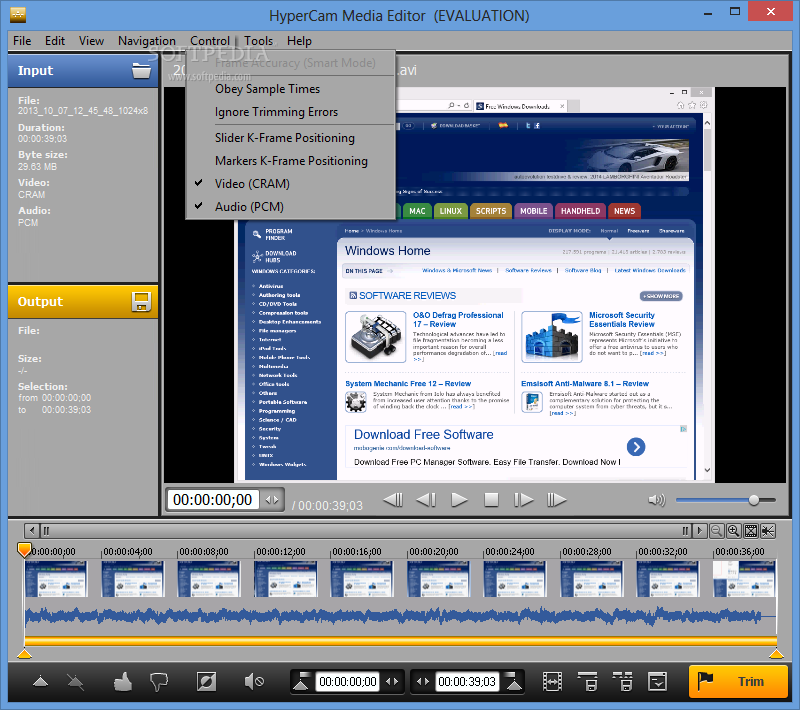Fit timeline to window icon
Image resolution: width=800 pixels, height=710 pixels.
click(751, 531)
